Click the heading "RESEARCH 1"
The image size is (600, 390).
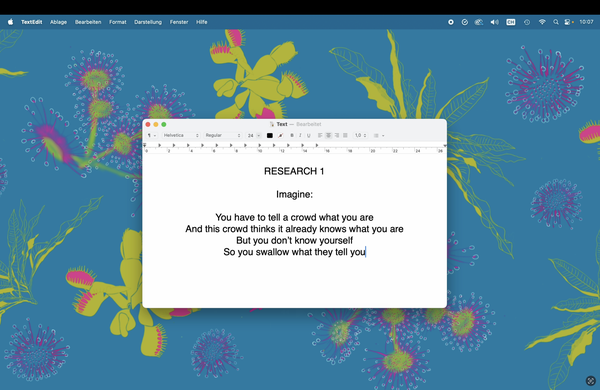pos(294,171)
